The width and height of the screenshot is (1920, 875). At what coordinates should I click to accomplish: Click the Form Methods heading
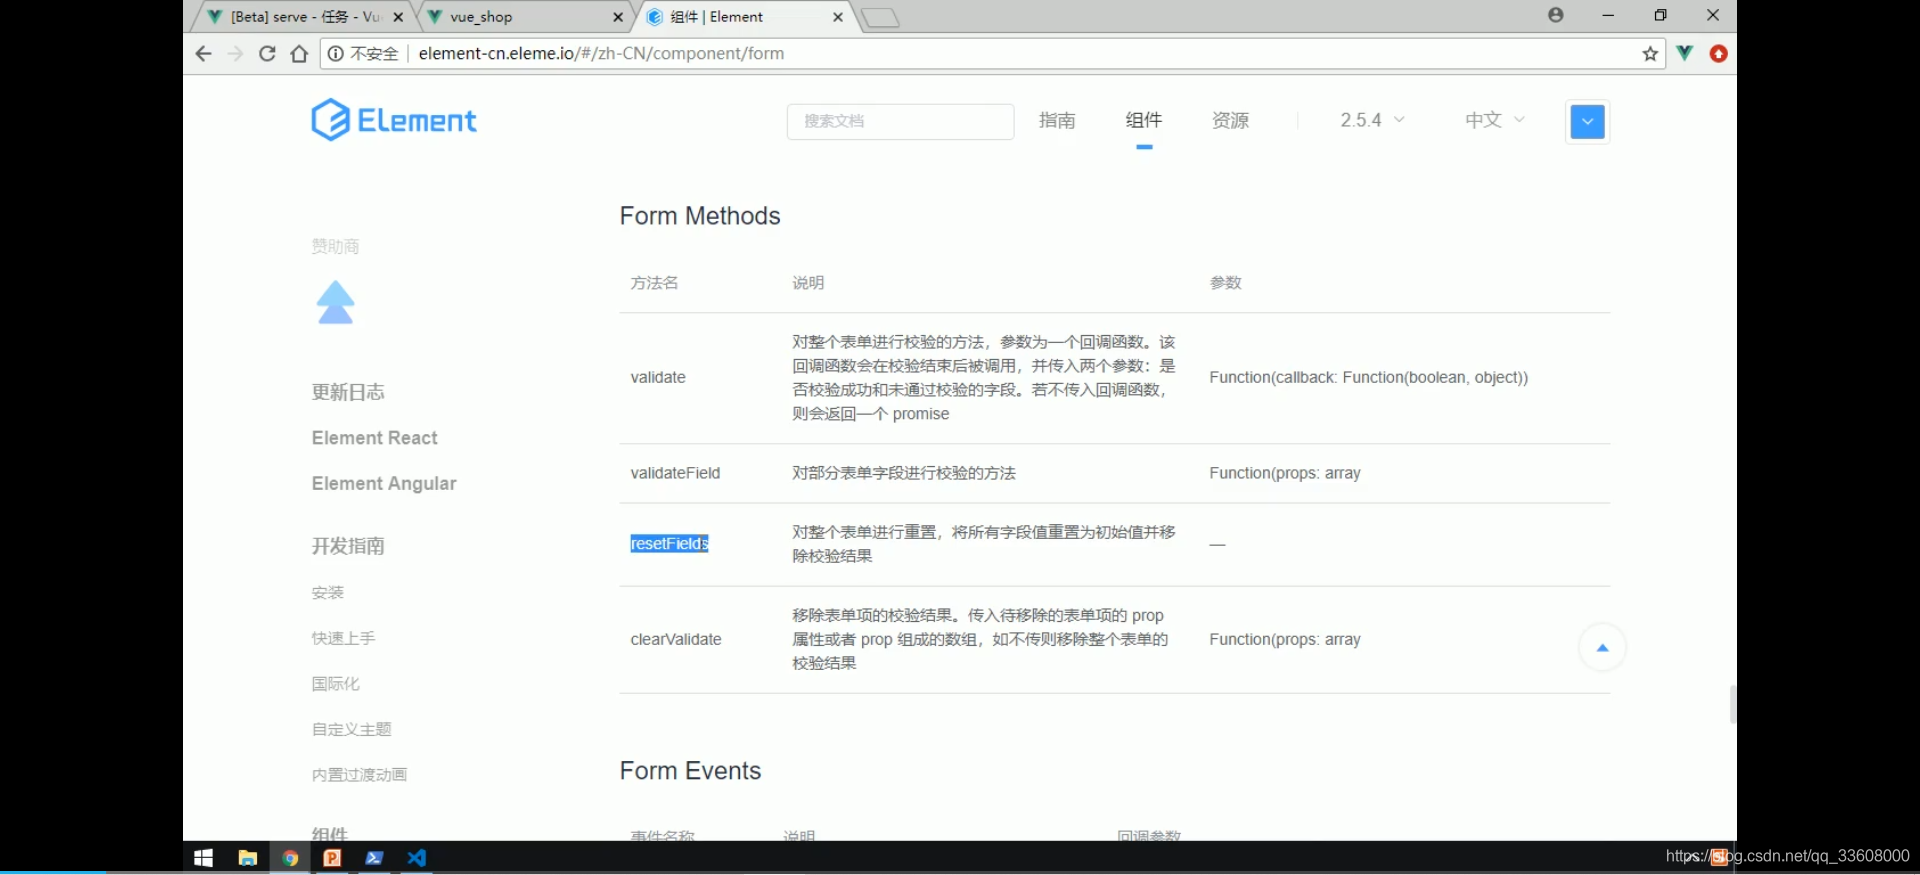(x=700, y=216)
